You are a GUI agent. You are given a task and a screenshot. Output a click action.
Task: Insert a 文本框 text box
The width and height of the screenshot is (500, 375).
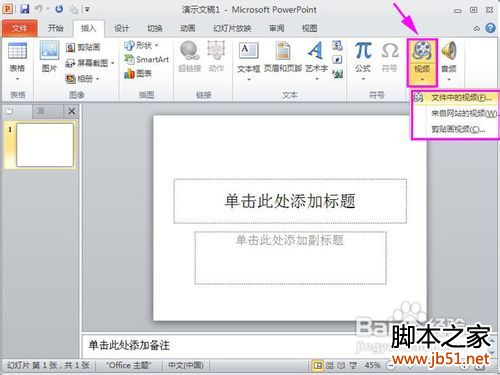click(248, 51)
